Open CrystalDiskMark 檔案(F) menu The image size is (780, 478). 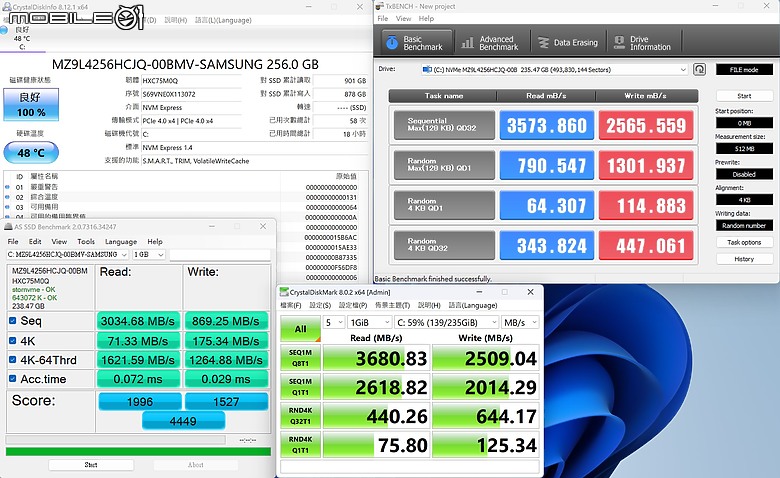291,305
